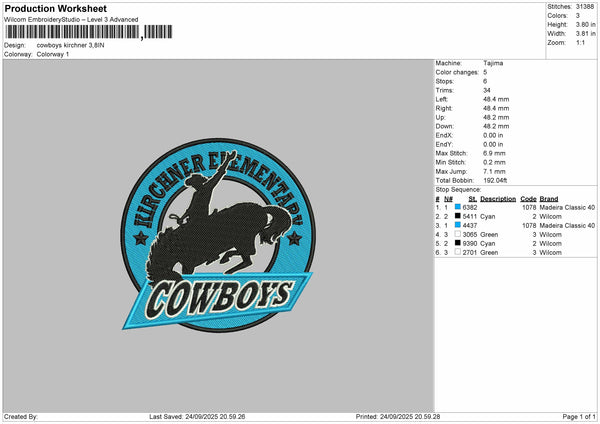This screenshot has width=600, height=424.
Task: Click the 'Printed: 24/09/2025 20.59.28' footer
Action: pos(398,417)
